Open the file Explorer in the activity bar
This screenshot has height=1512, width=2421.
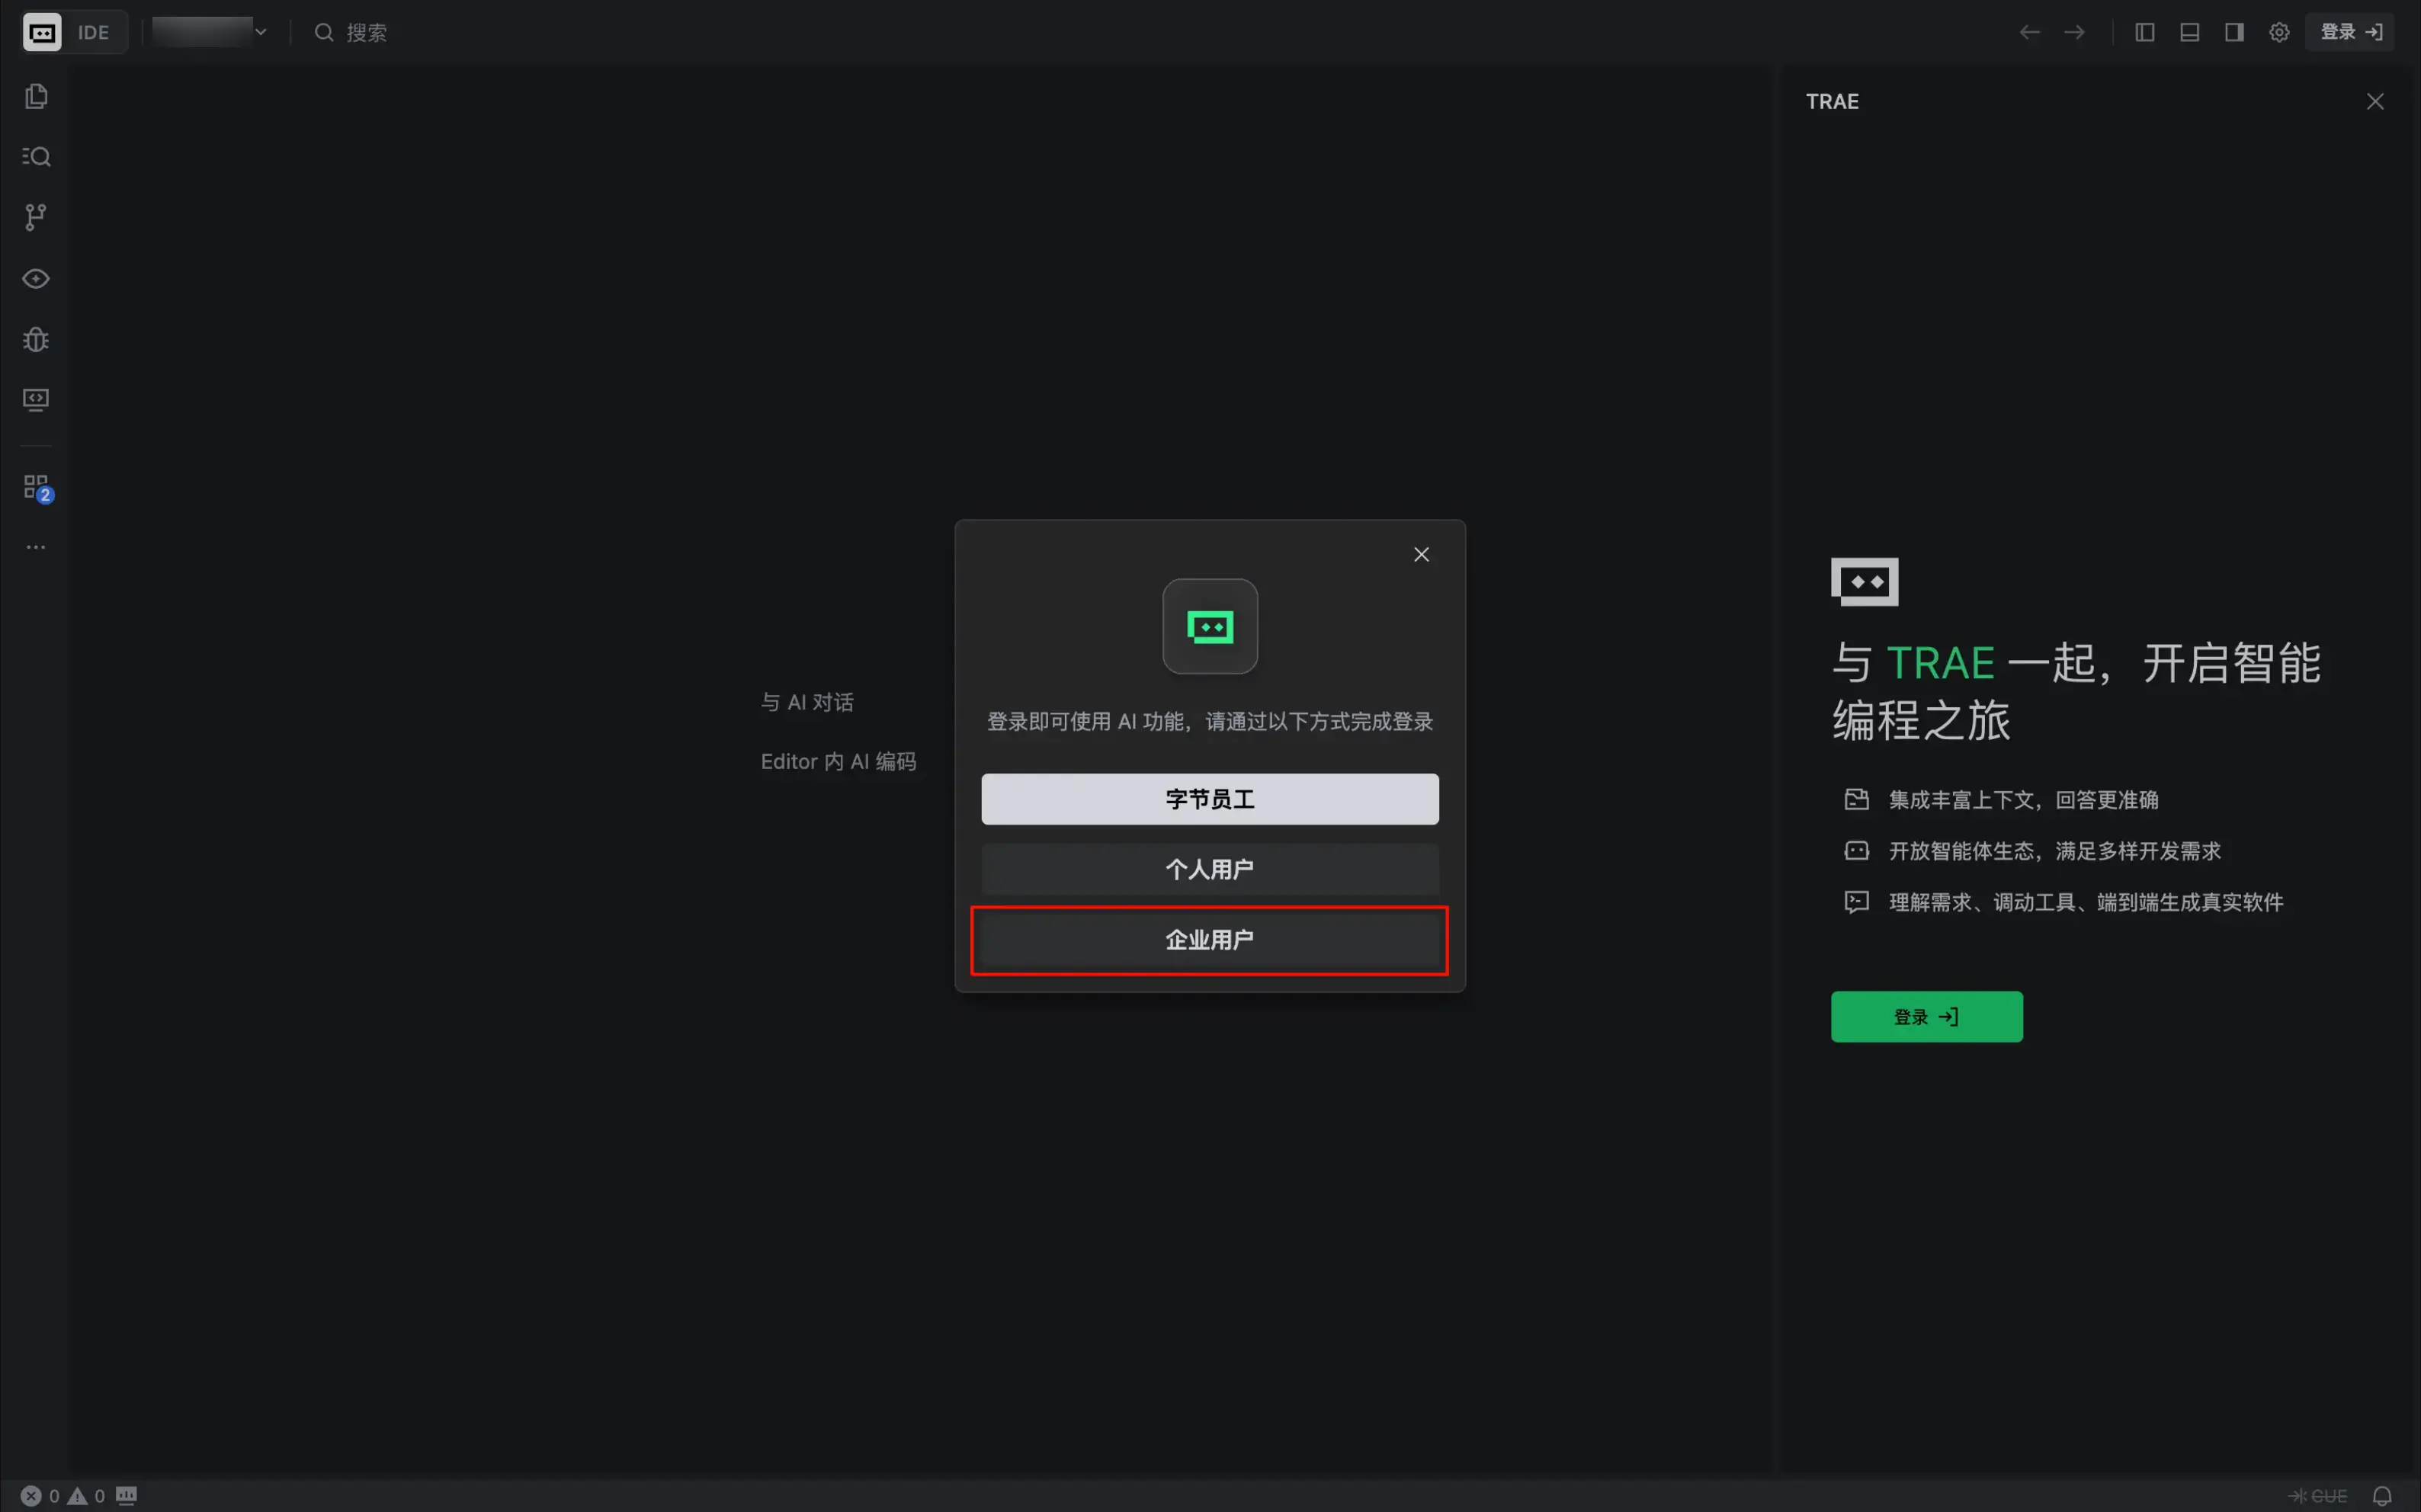36,96
